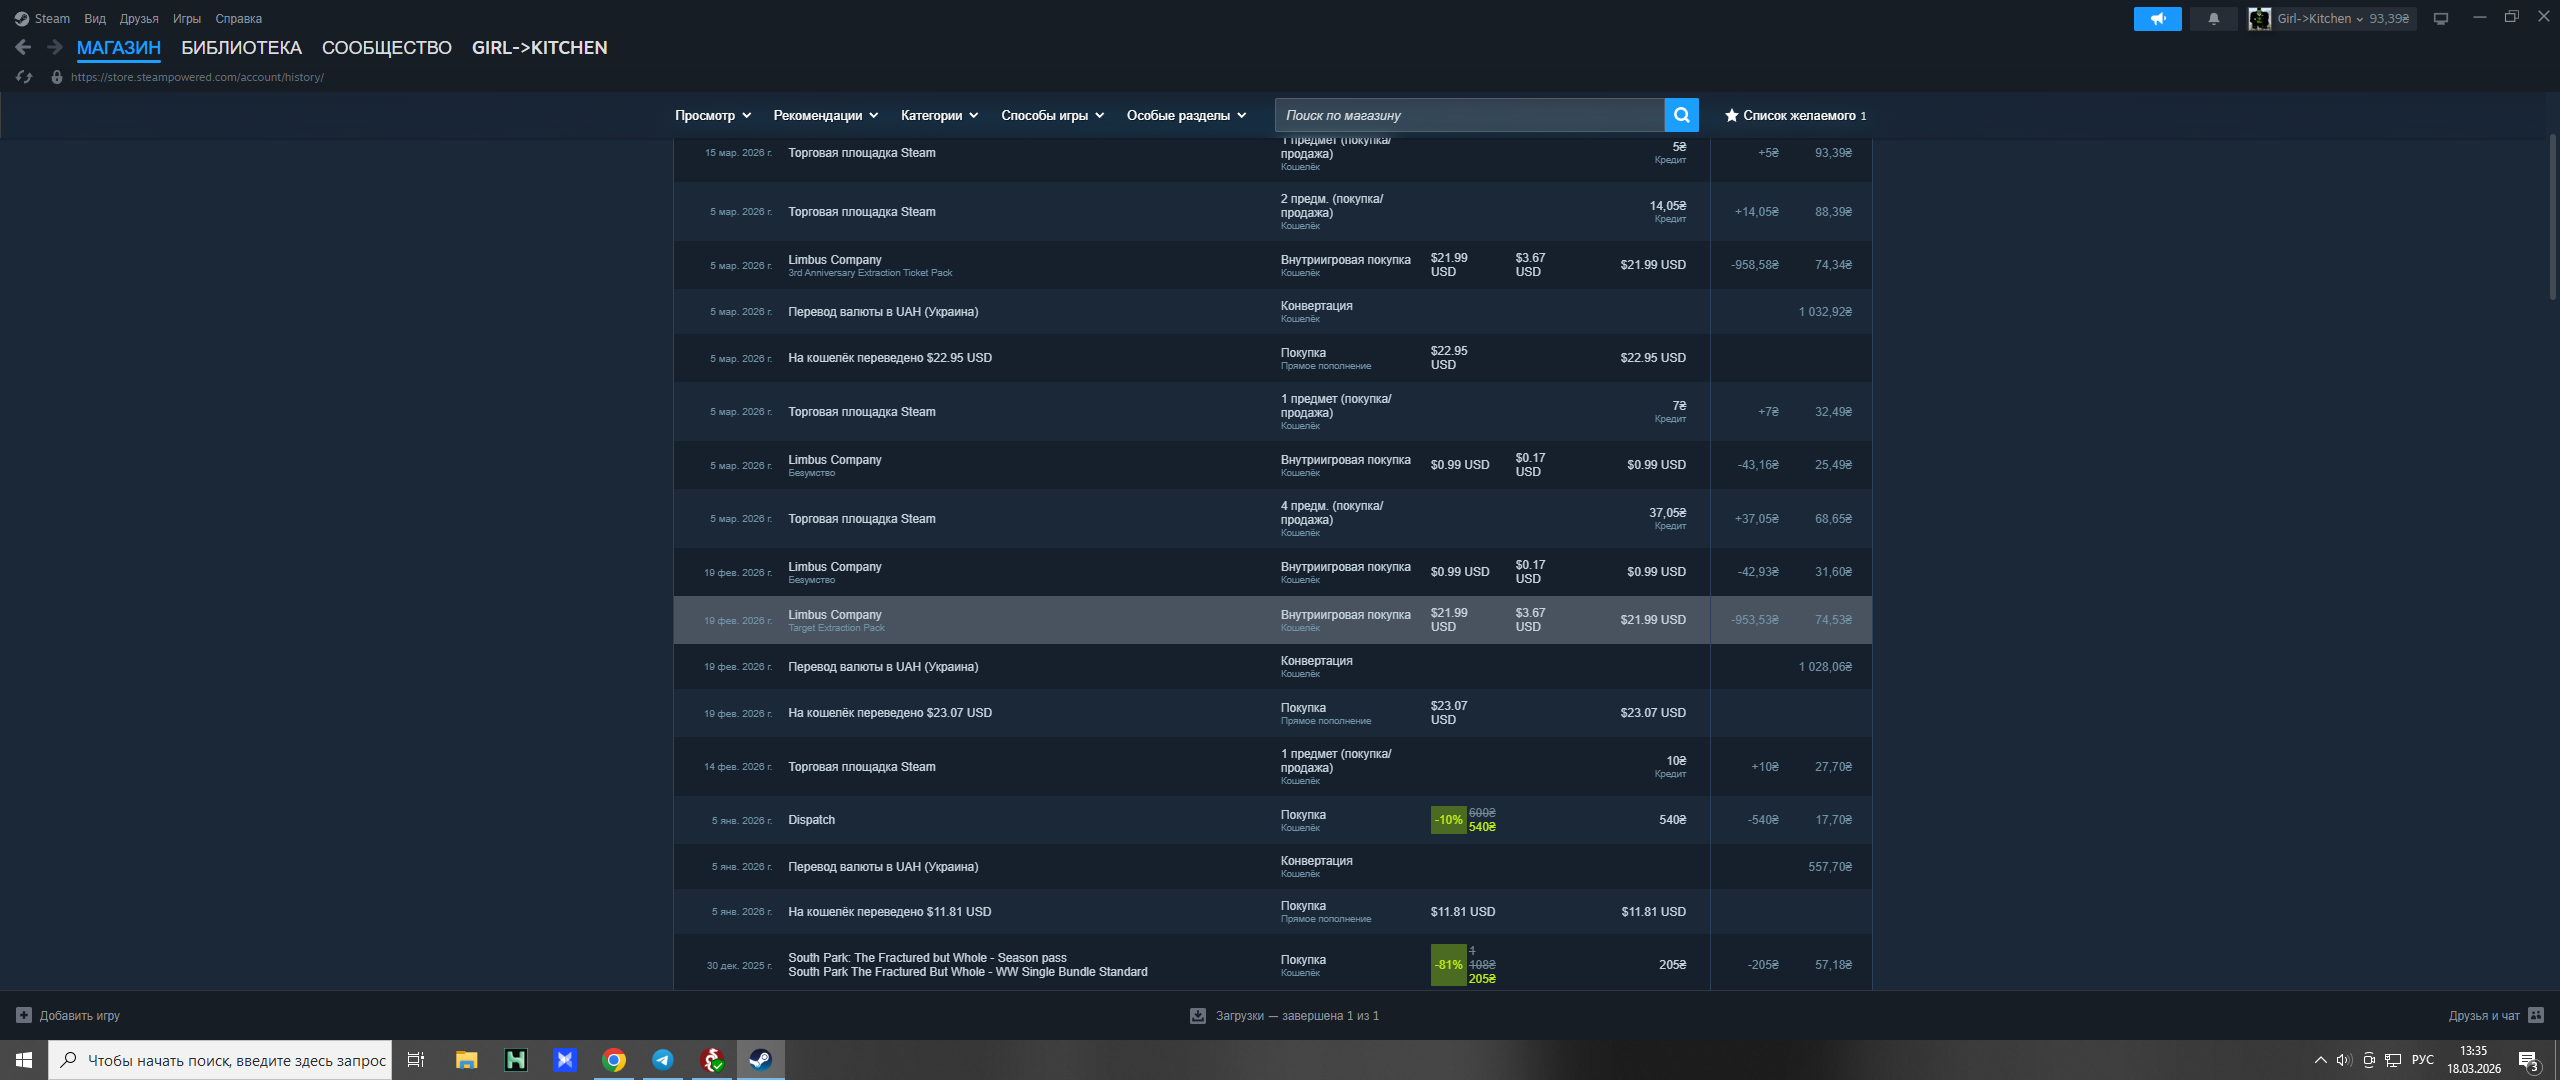
Task: Expand the Особые разделы dropdown
Action: point(1186,115)
